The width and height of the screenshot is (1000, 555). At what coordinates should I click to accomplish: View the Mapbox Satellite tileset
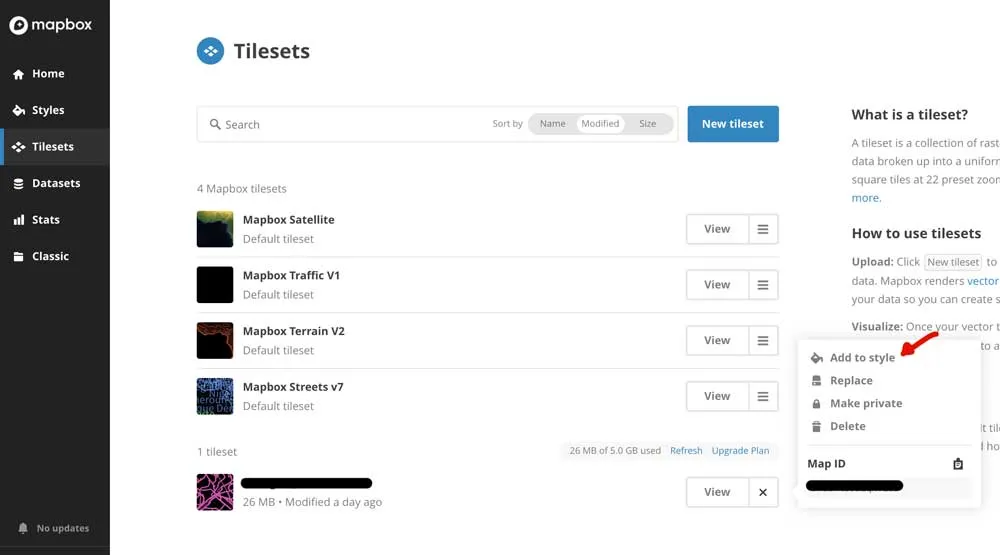pyautogui.click(x=717, y=229)
